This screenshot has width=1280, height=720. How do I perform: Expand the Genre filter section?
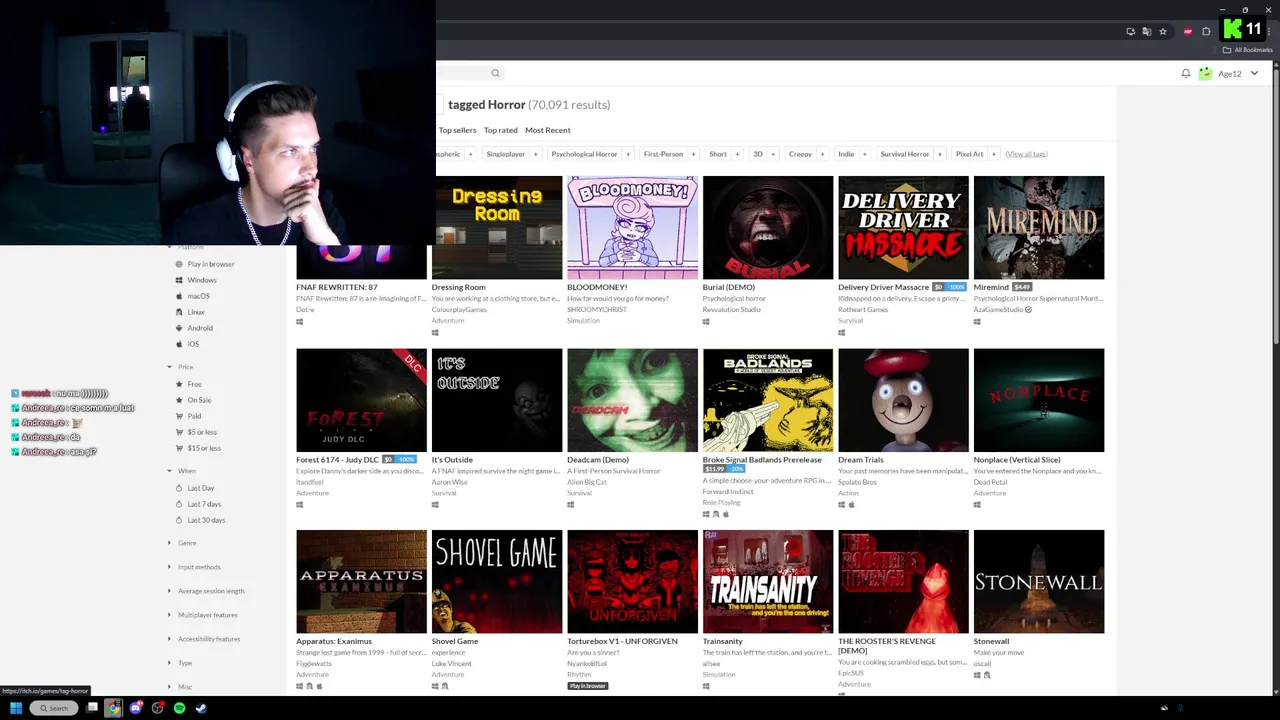point(182,543)
